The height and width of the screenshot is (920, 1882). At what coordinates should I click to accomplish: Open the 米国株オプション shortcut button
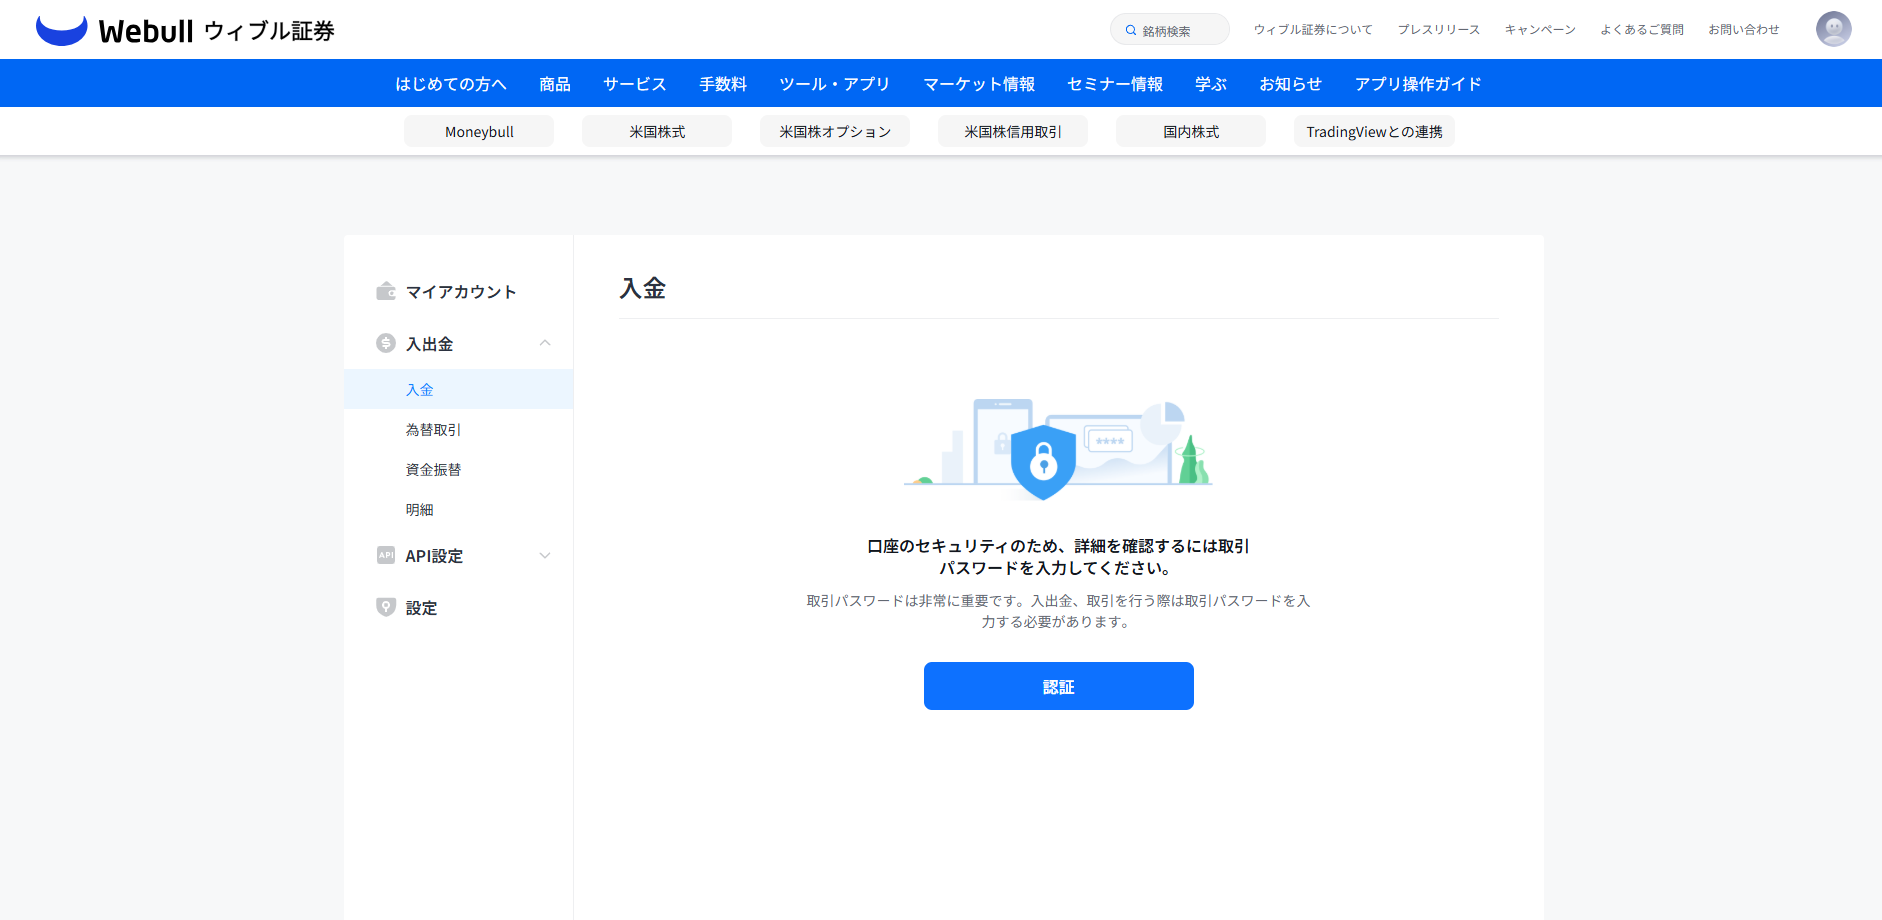834,132
